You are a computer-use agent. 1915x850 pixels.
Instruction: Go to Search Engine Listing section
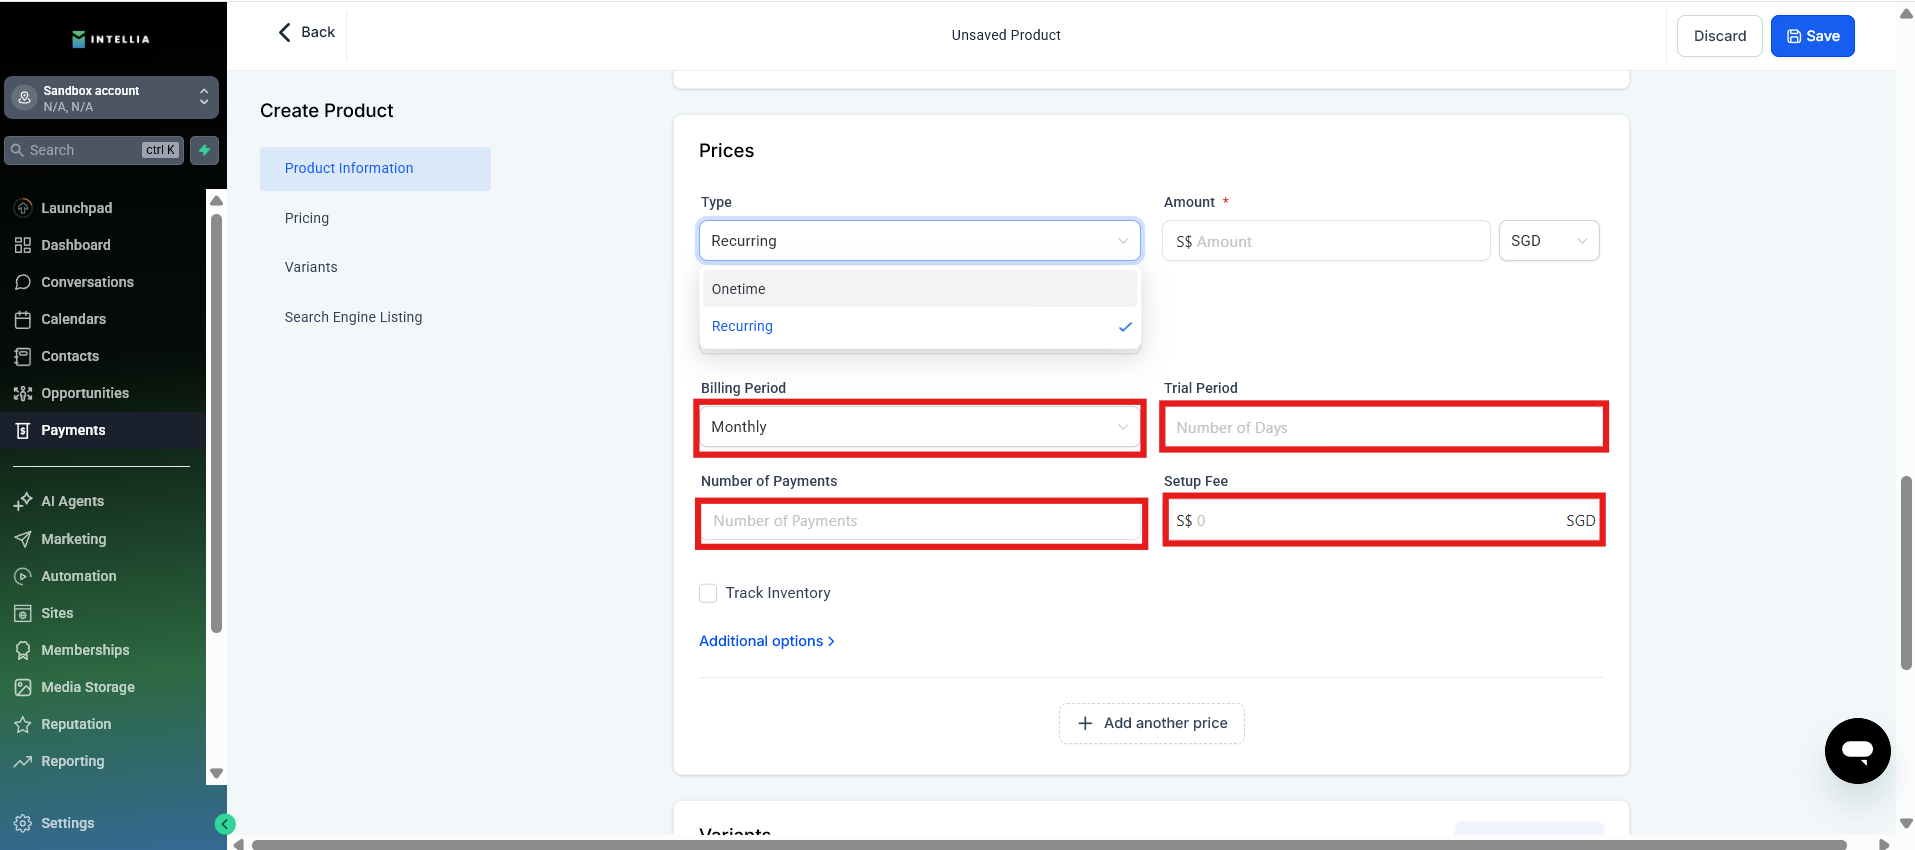(353, 317)
